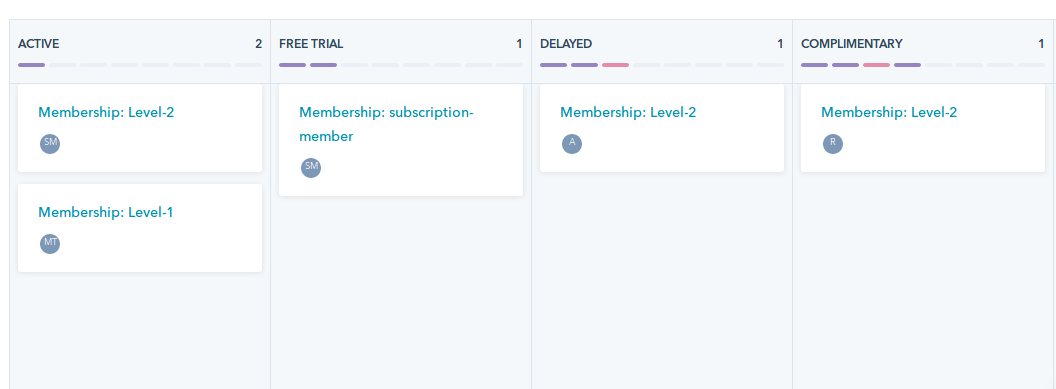
Task: Click the R avatar in the Complimentary column
Action: [x=833, y=144]
